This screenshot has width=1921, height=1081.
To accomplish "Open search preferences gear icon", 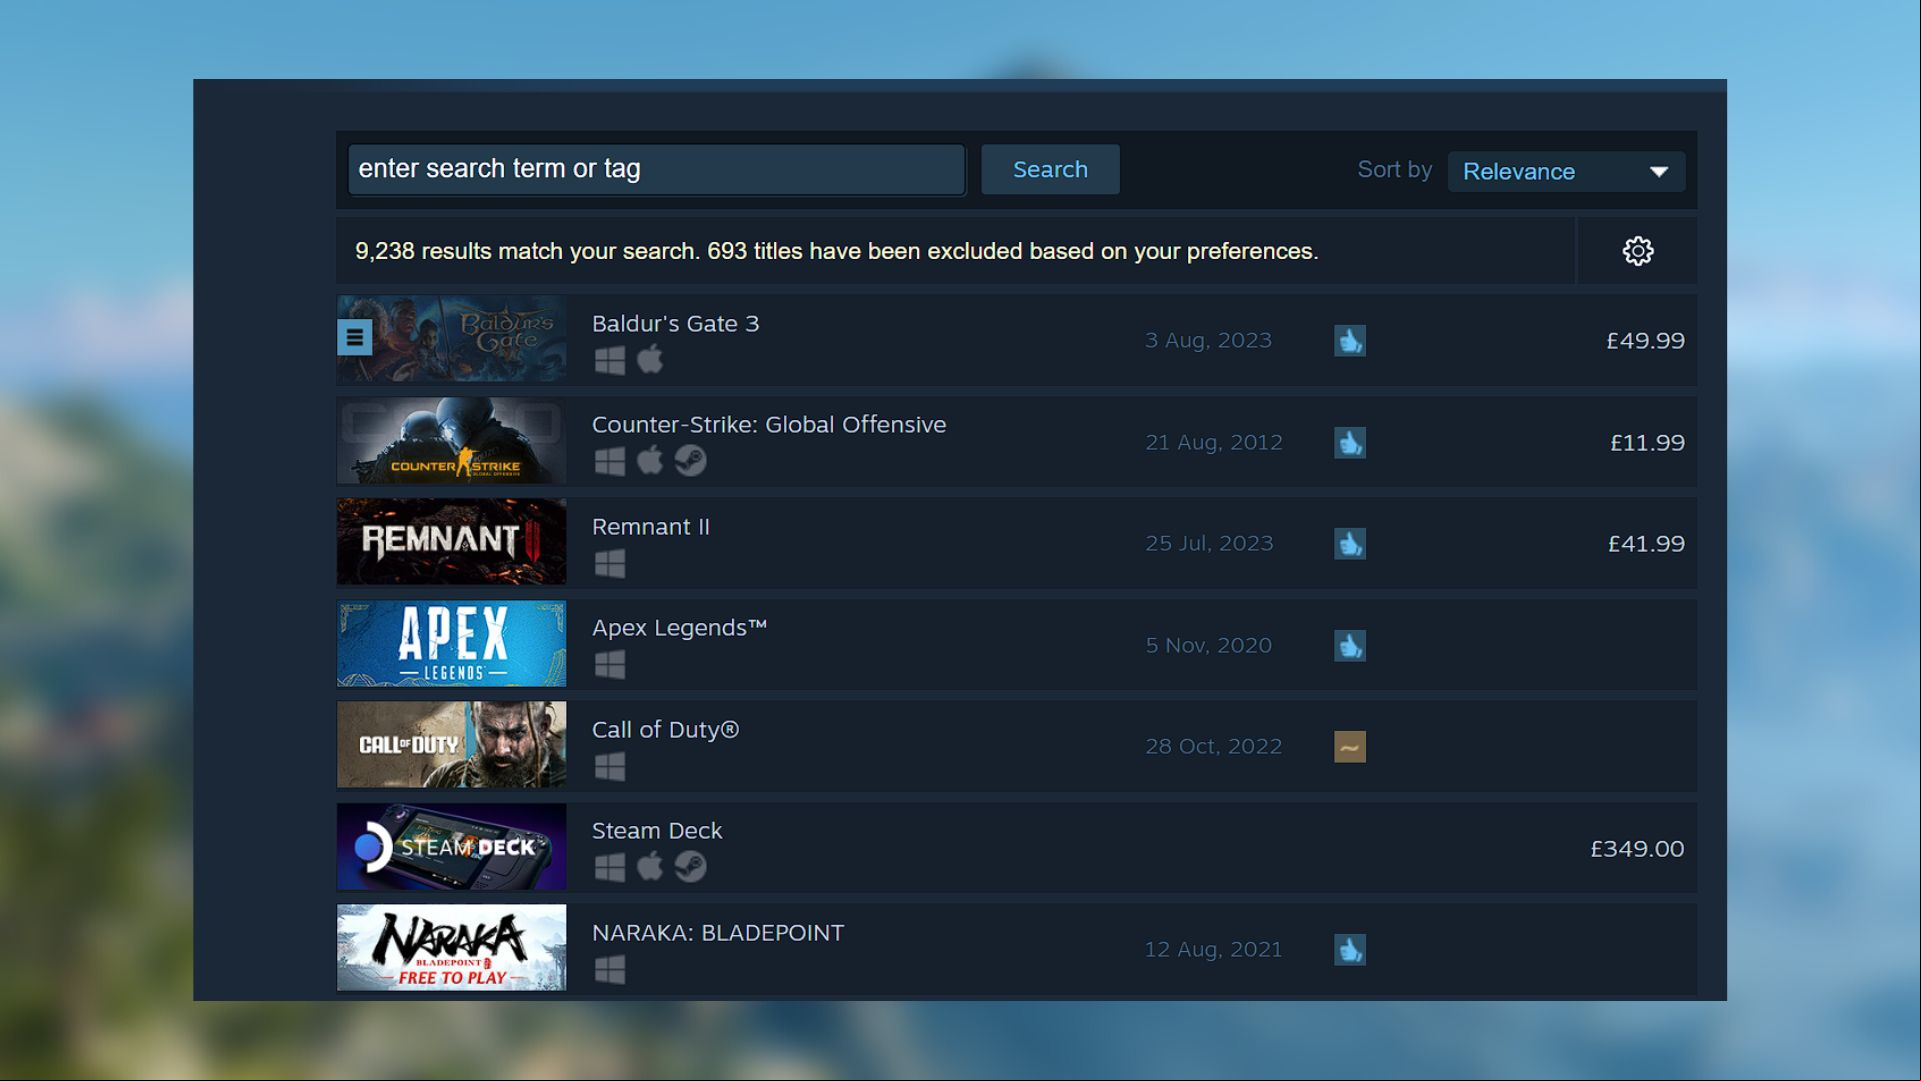I will (x=1637, y=251).
